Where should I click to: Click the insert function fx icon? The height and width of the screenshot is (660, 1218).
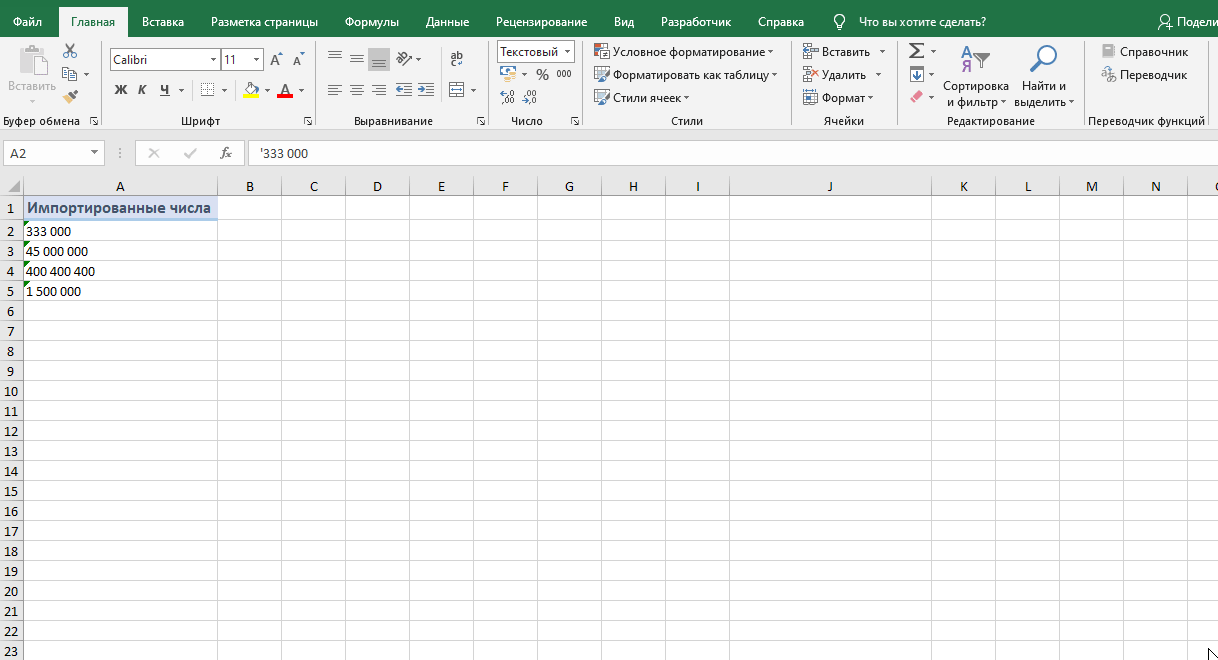pyautogui.click(x=226, y=153)
